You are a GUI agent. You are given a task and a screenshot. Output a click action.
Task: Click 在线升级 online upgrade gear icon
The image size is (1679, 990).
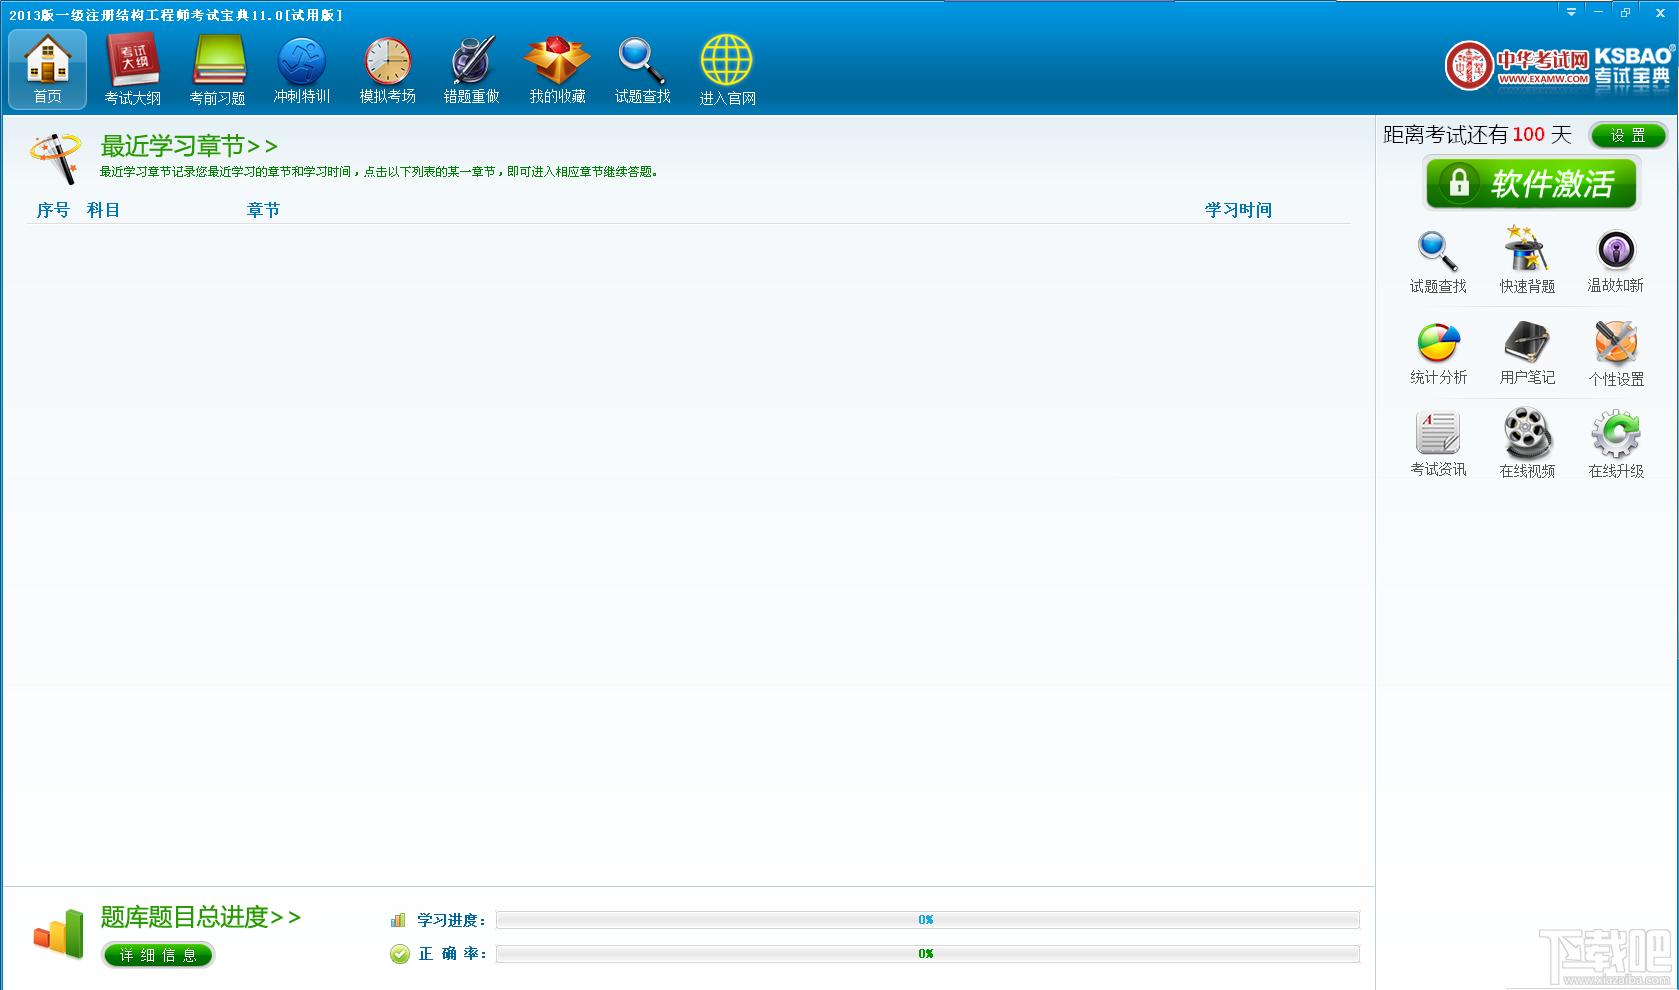coord(1615,435)
